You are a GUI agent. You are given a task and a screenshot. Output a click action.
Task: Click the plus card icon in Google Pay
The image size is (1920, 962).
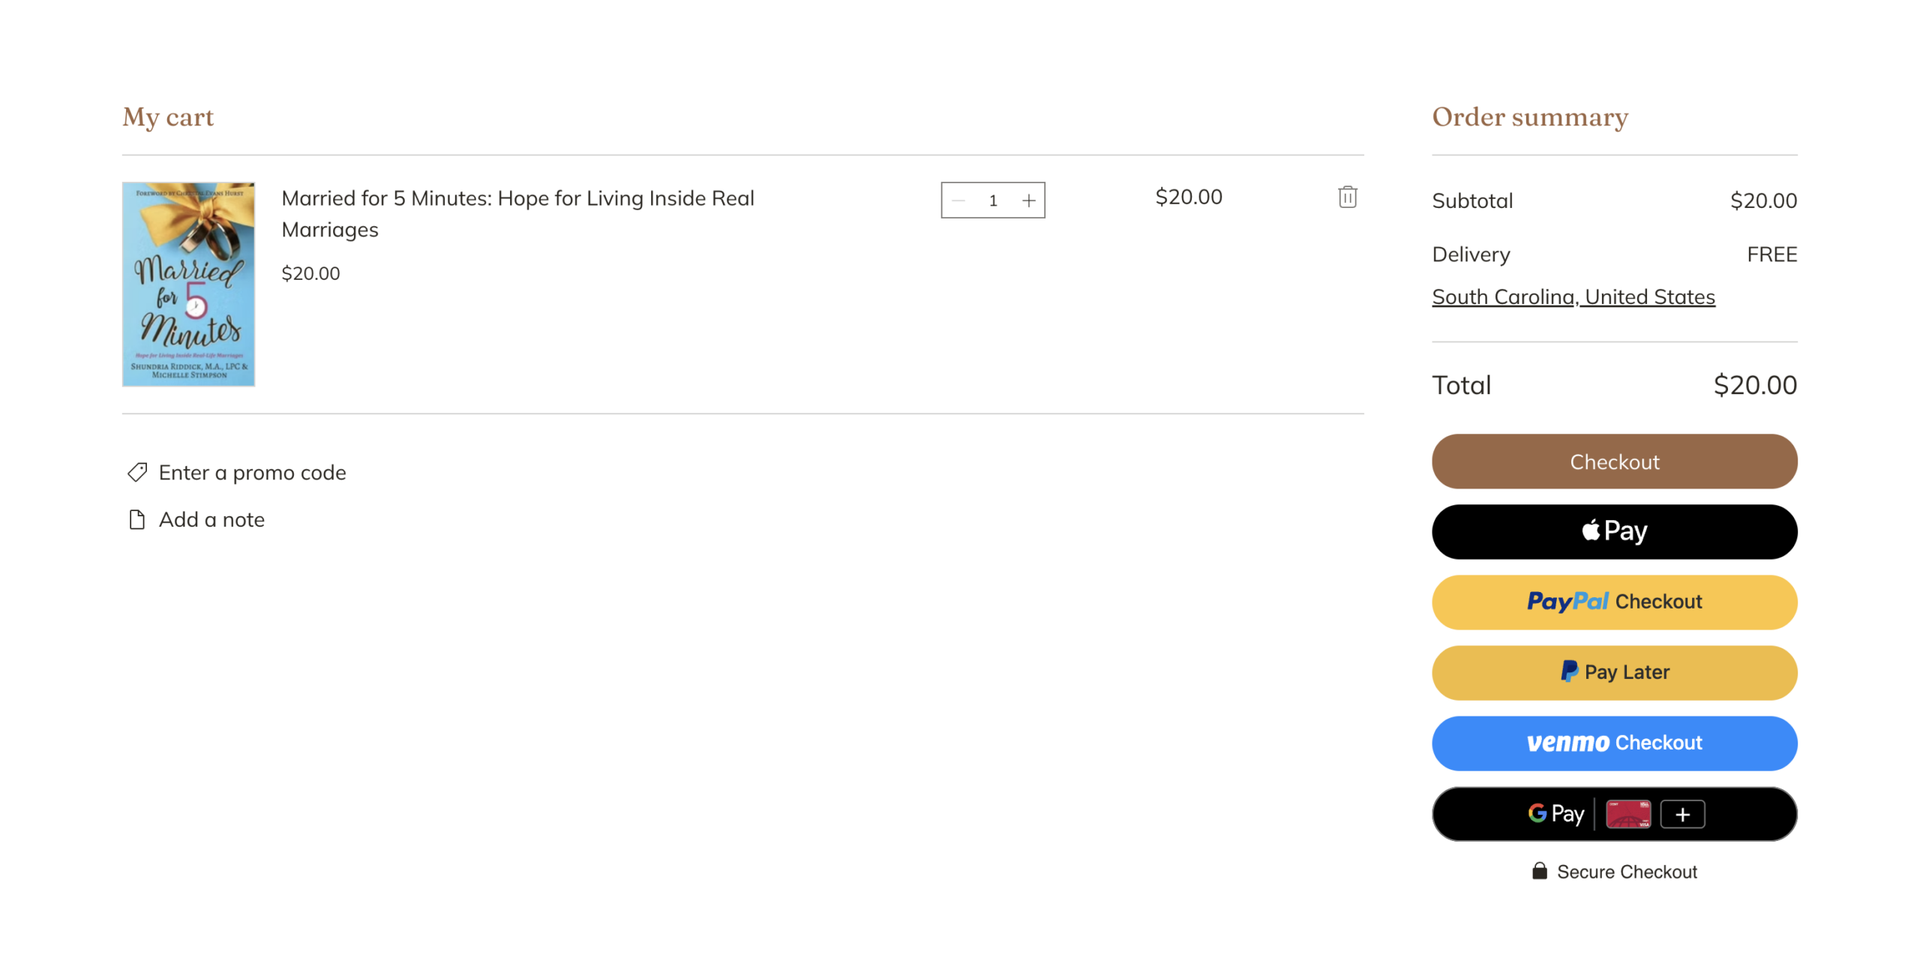pyautogui.click(x=1682, y=814)
